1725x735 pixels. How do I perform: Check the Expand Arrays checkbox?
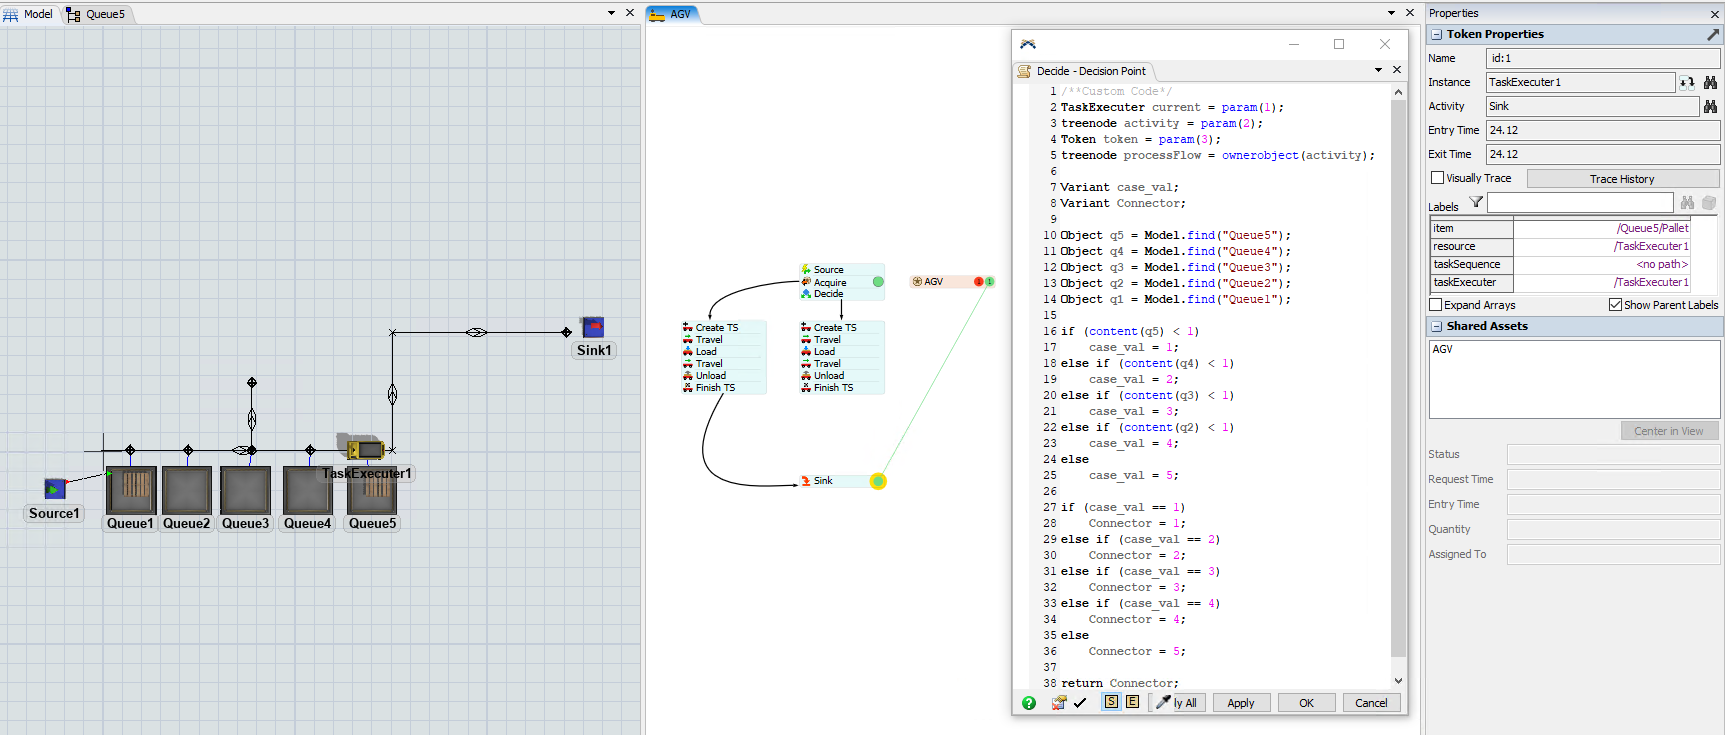(1436, 305)
